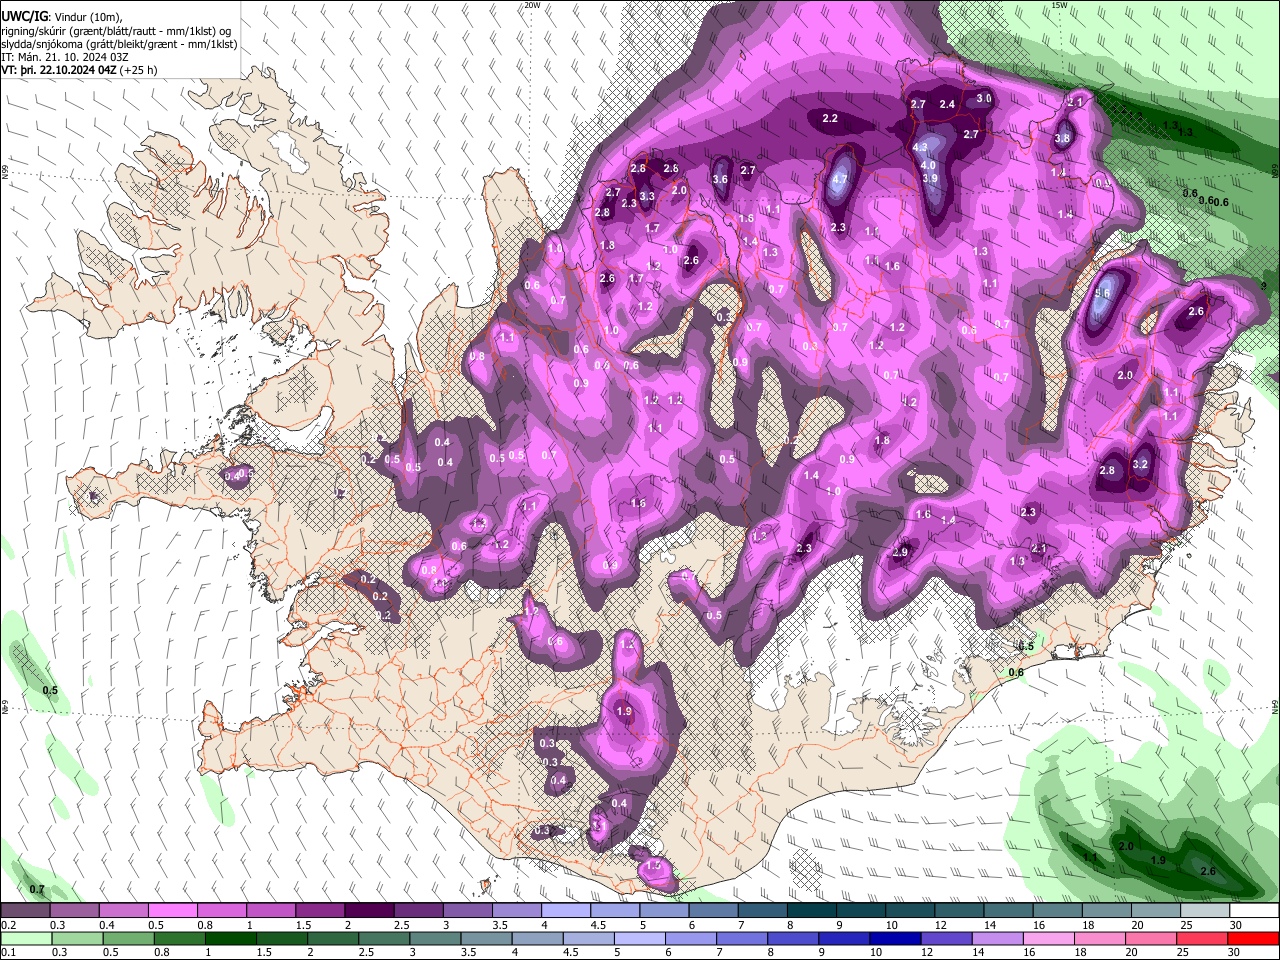Click the 2.4 snowfall value
Viewport: 1280px width, 960px height.
coord(948,104)
